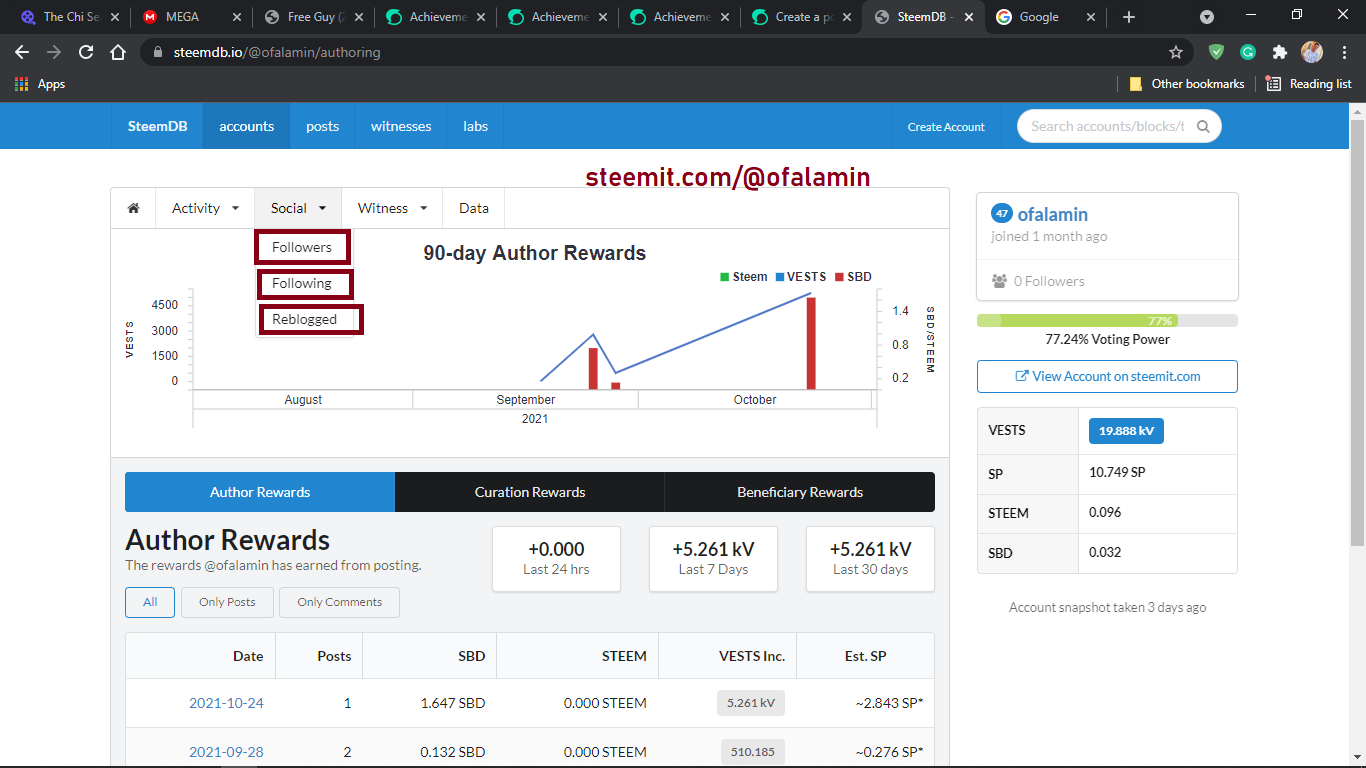This screenshot has width=1366, height=768.
Task: Close the MEGA tab
Action: click(x=236, y=17)
